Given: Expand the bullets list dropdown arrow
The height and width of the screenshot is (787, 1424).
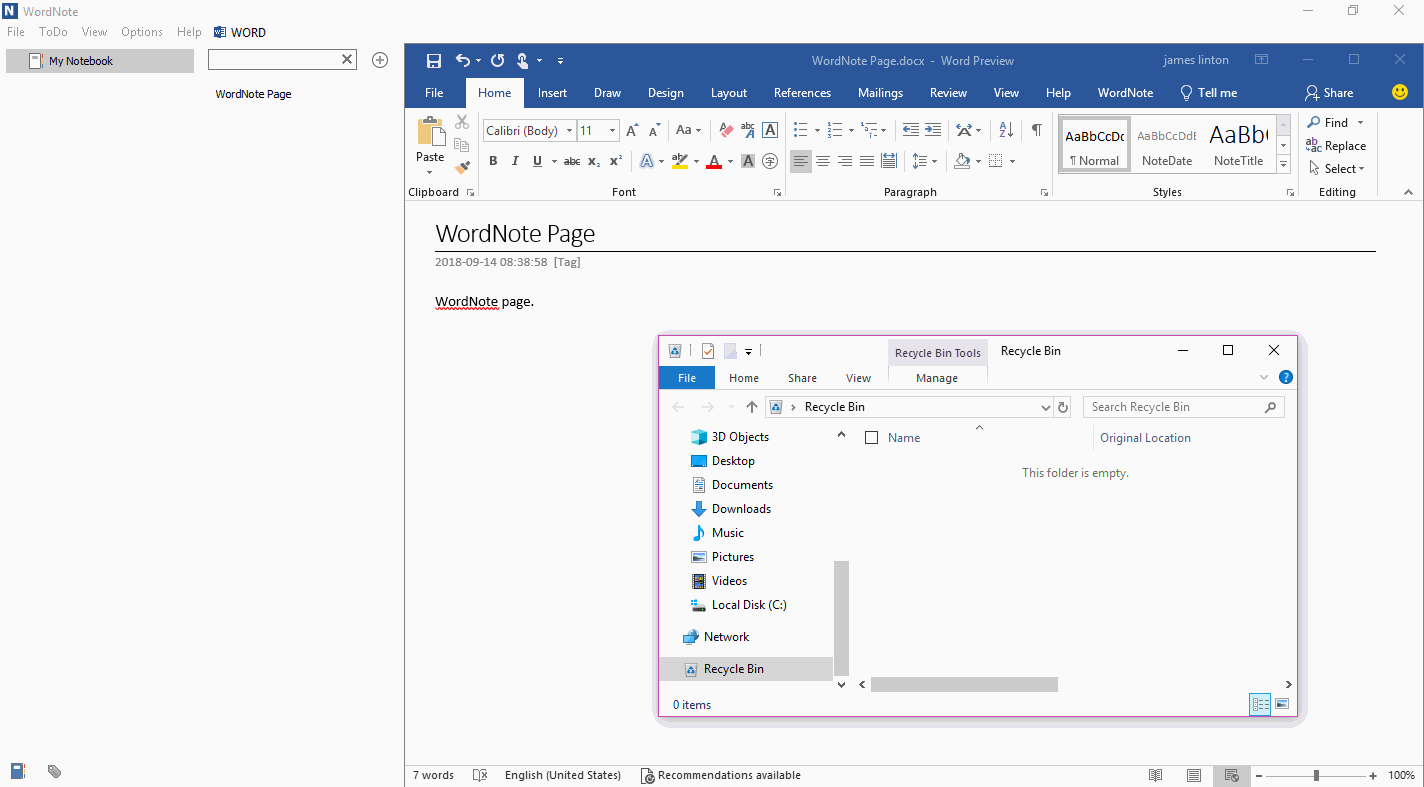Looking at the screenshot, I should 817,131.
